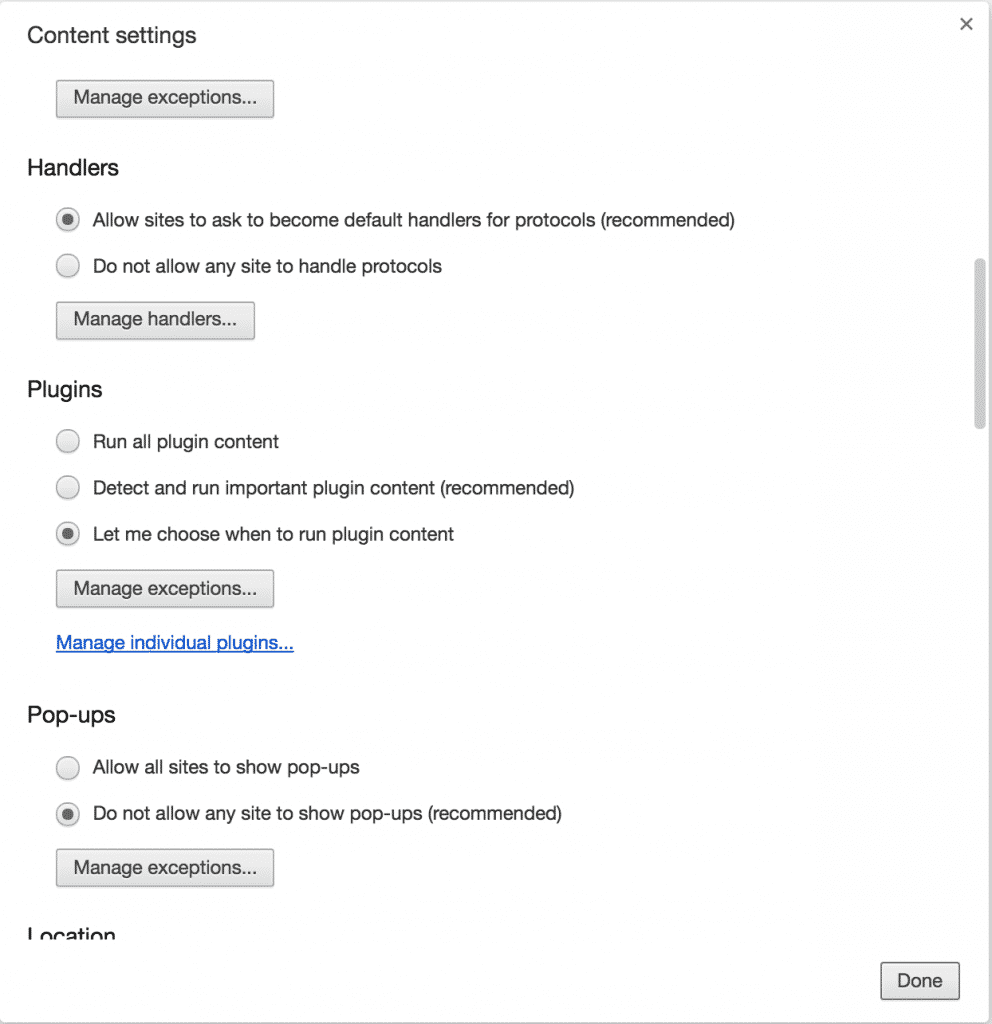Select Allow sites to ask default handlers radio

pyautogui.click(x=68, y=219)
